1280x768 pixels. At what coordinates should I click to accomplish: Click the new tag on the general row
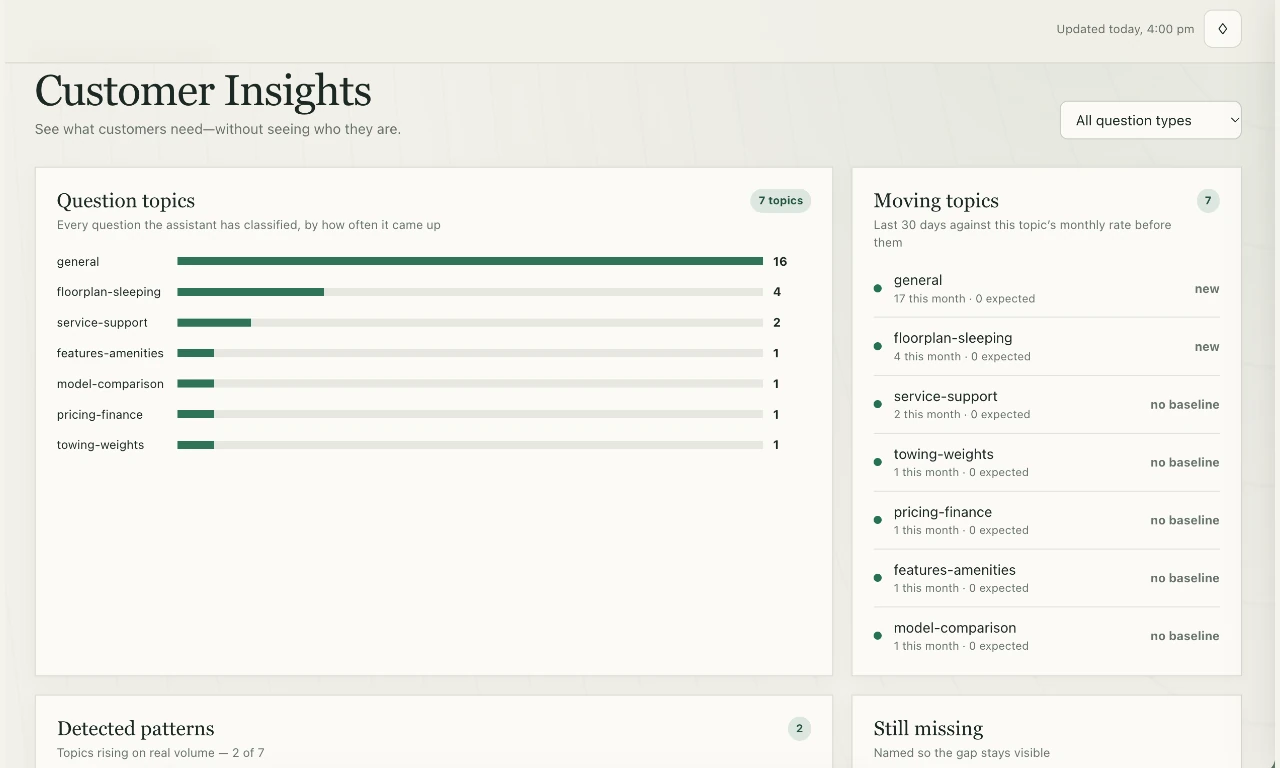pyautogui.click(x=1207, y=289)
